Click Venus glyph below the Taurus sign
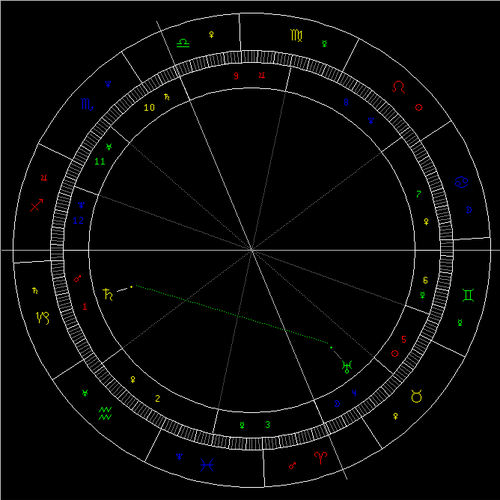Image resolution: width=500 pixels, height=500 pixels. click(x=396, y=416)
